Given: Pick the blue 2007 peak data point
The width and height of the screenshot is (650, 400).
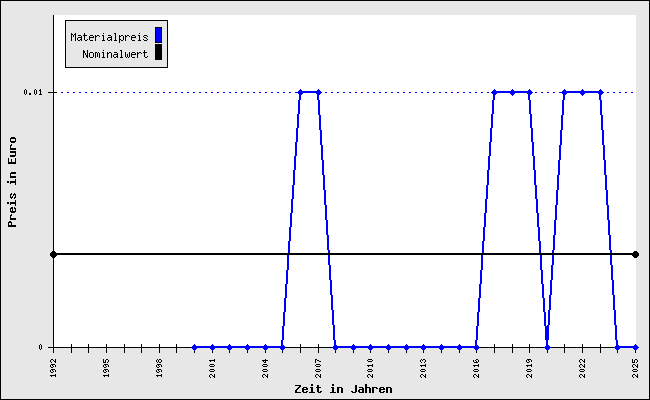Looking at the screenshot, I should (318, 92).
